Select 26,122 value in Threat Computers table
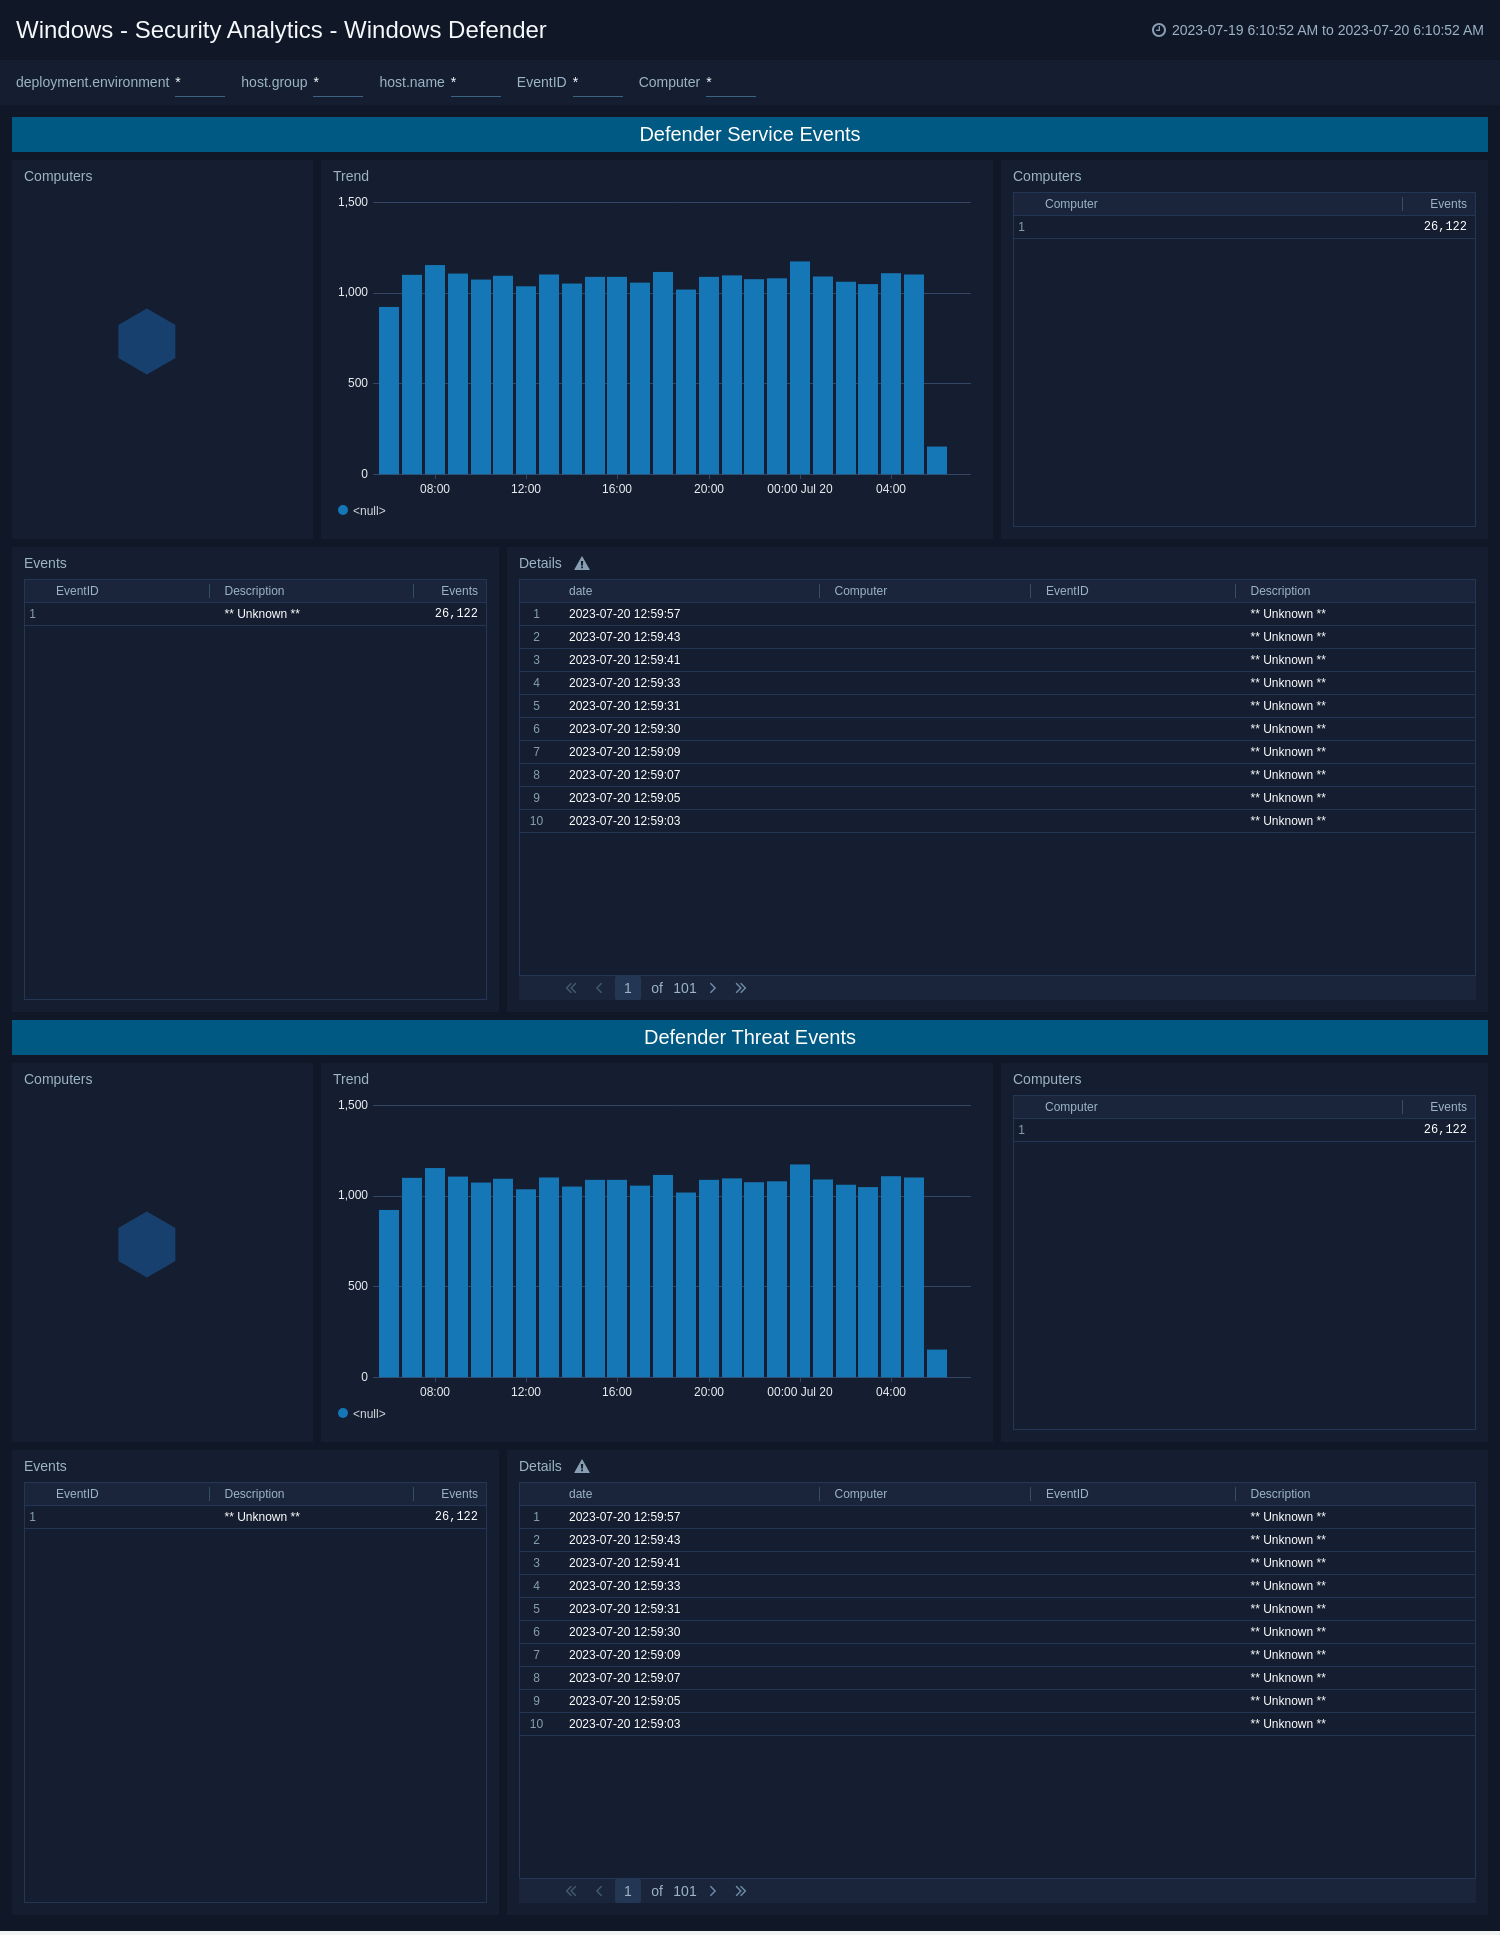1500x1935 pixels. pyautogui.click(x=1445, y=1130)
